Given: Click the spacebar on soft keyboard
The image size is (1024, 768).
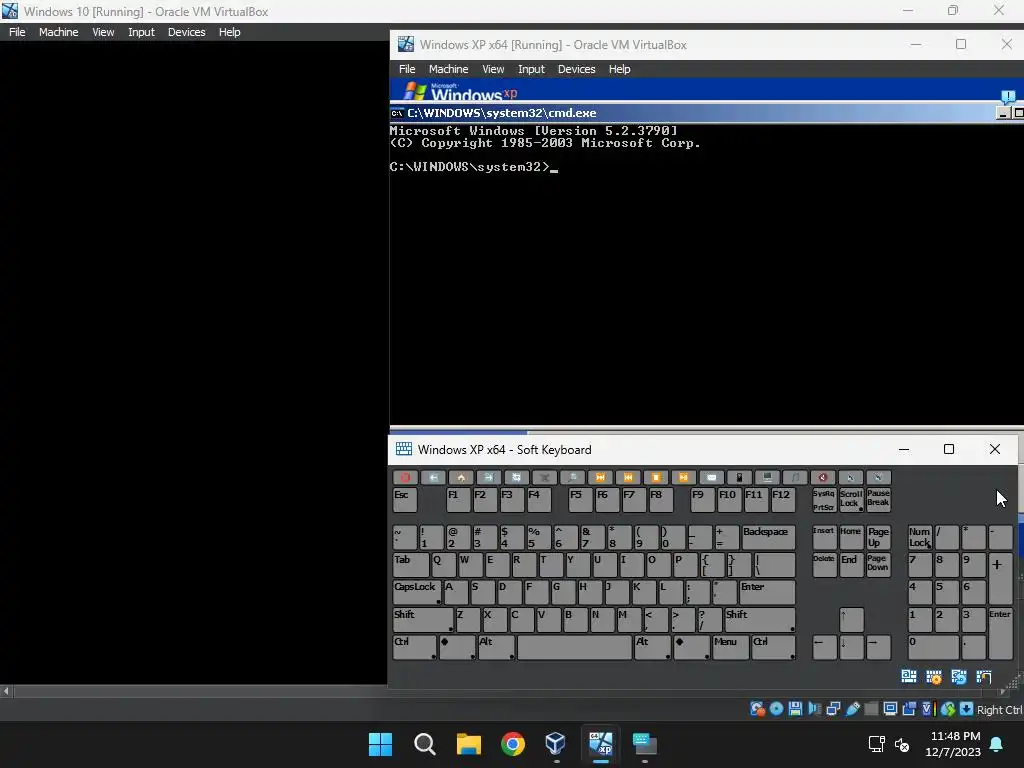Looking at the screenshot, I should 575,647.
